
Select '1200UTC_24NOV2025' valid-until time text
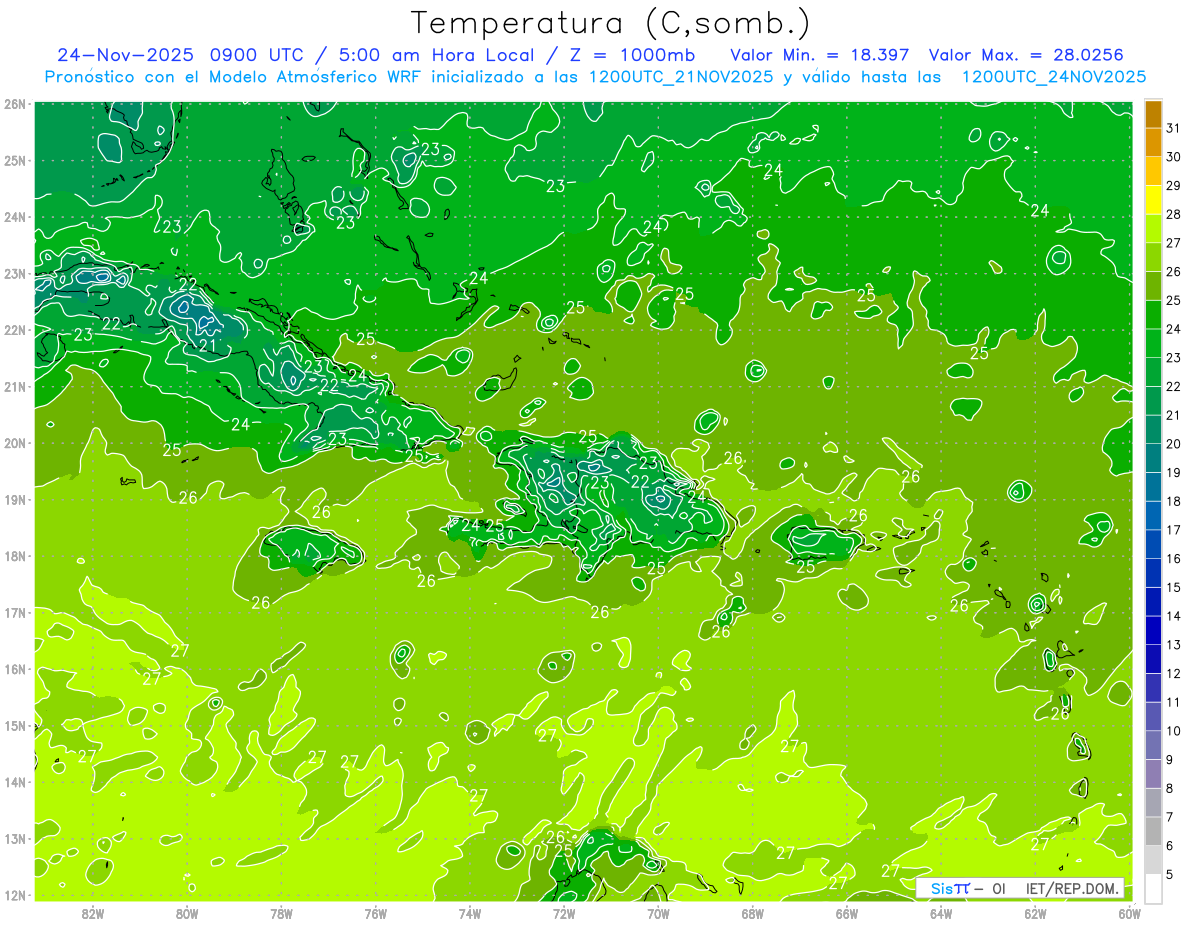(1054, 77)
